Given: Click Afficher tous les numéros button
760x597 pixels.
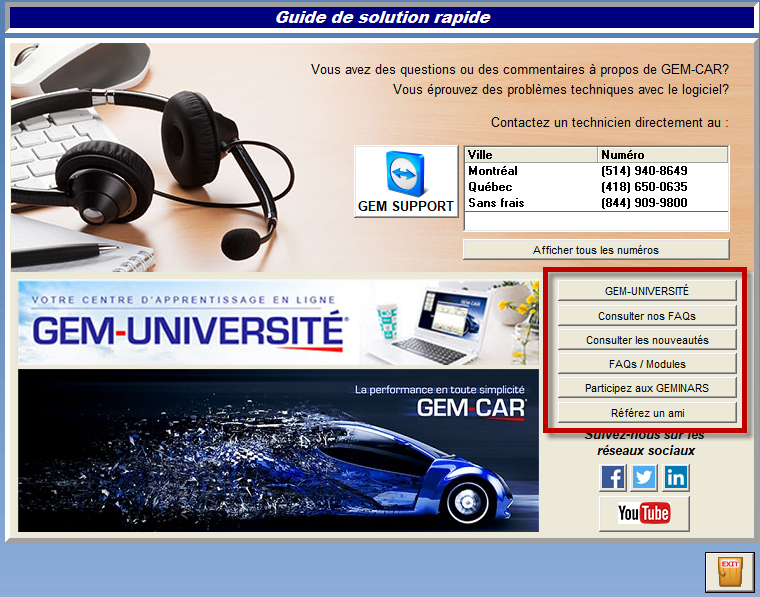Looking at the screenshot, I should (596, 250).
